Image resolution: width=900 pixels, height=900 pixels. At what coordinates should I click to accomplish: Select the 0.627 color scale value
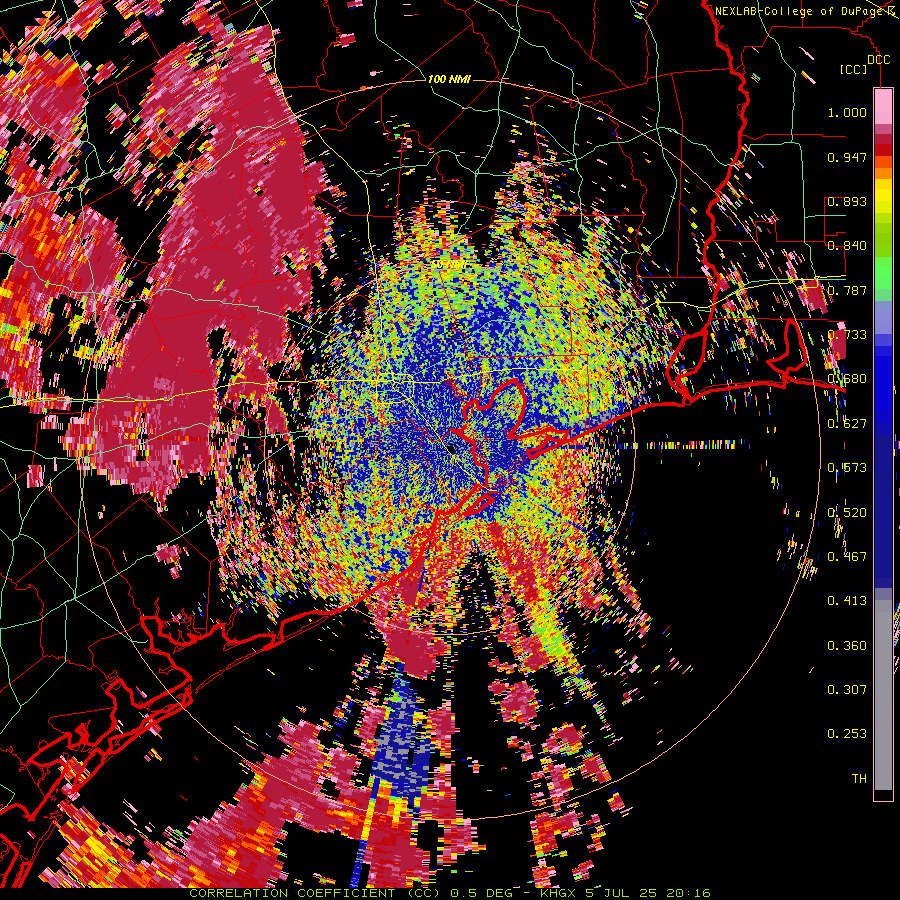(847, 424)
